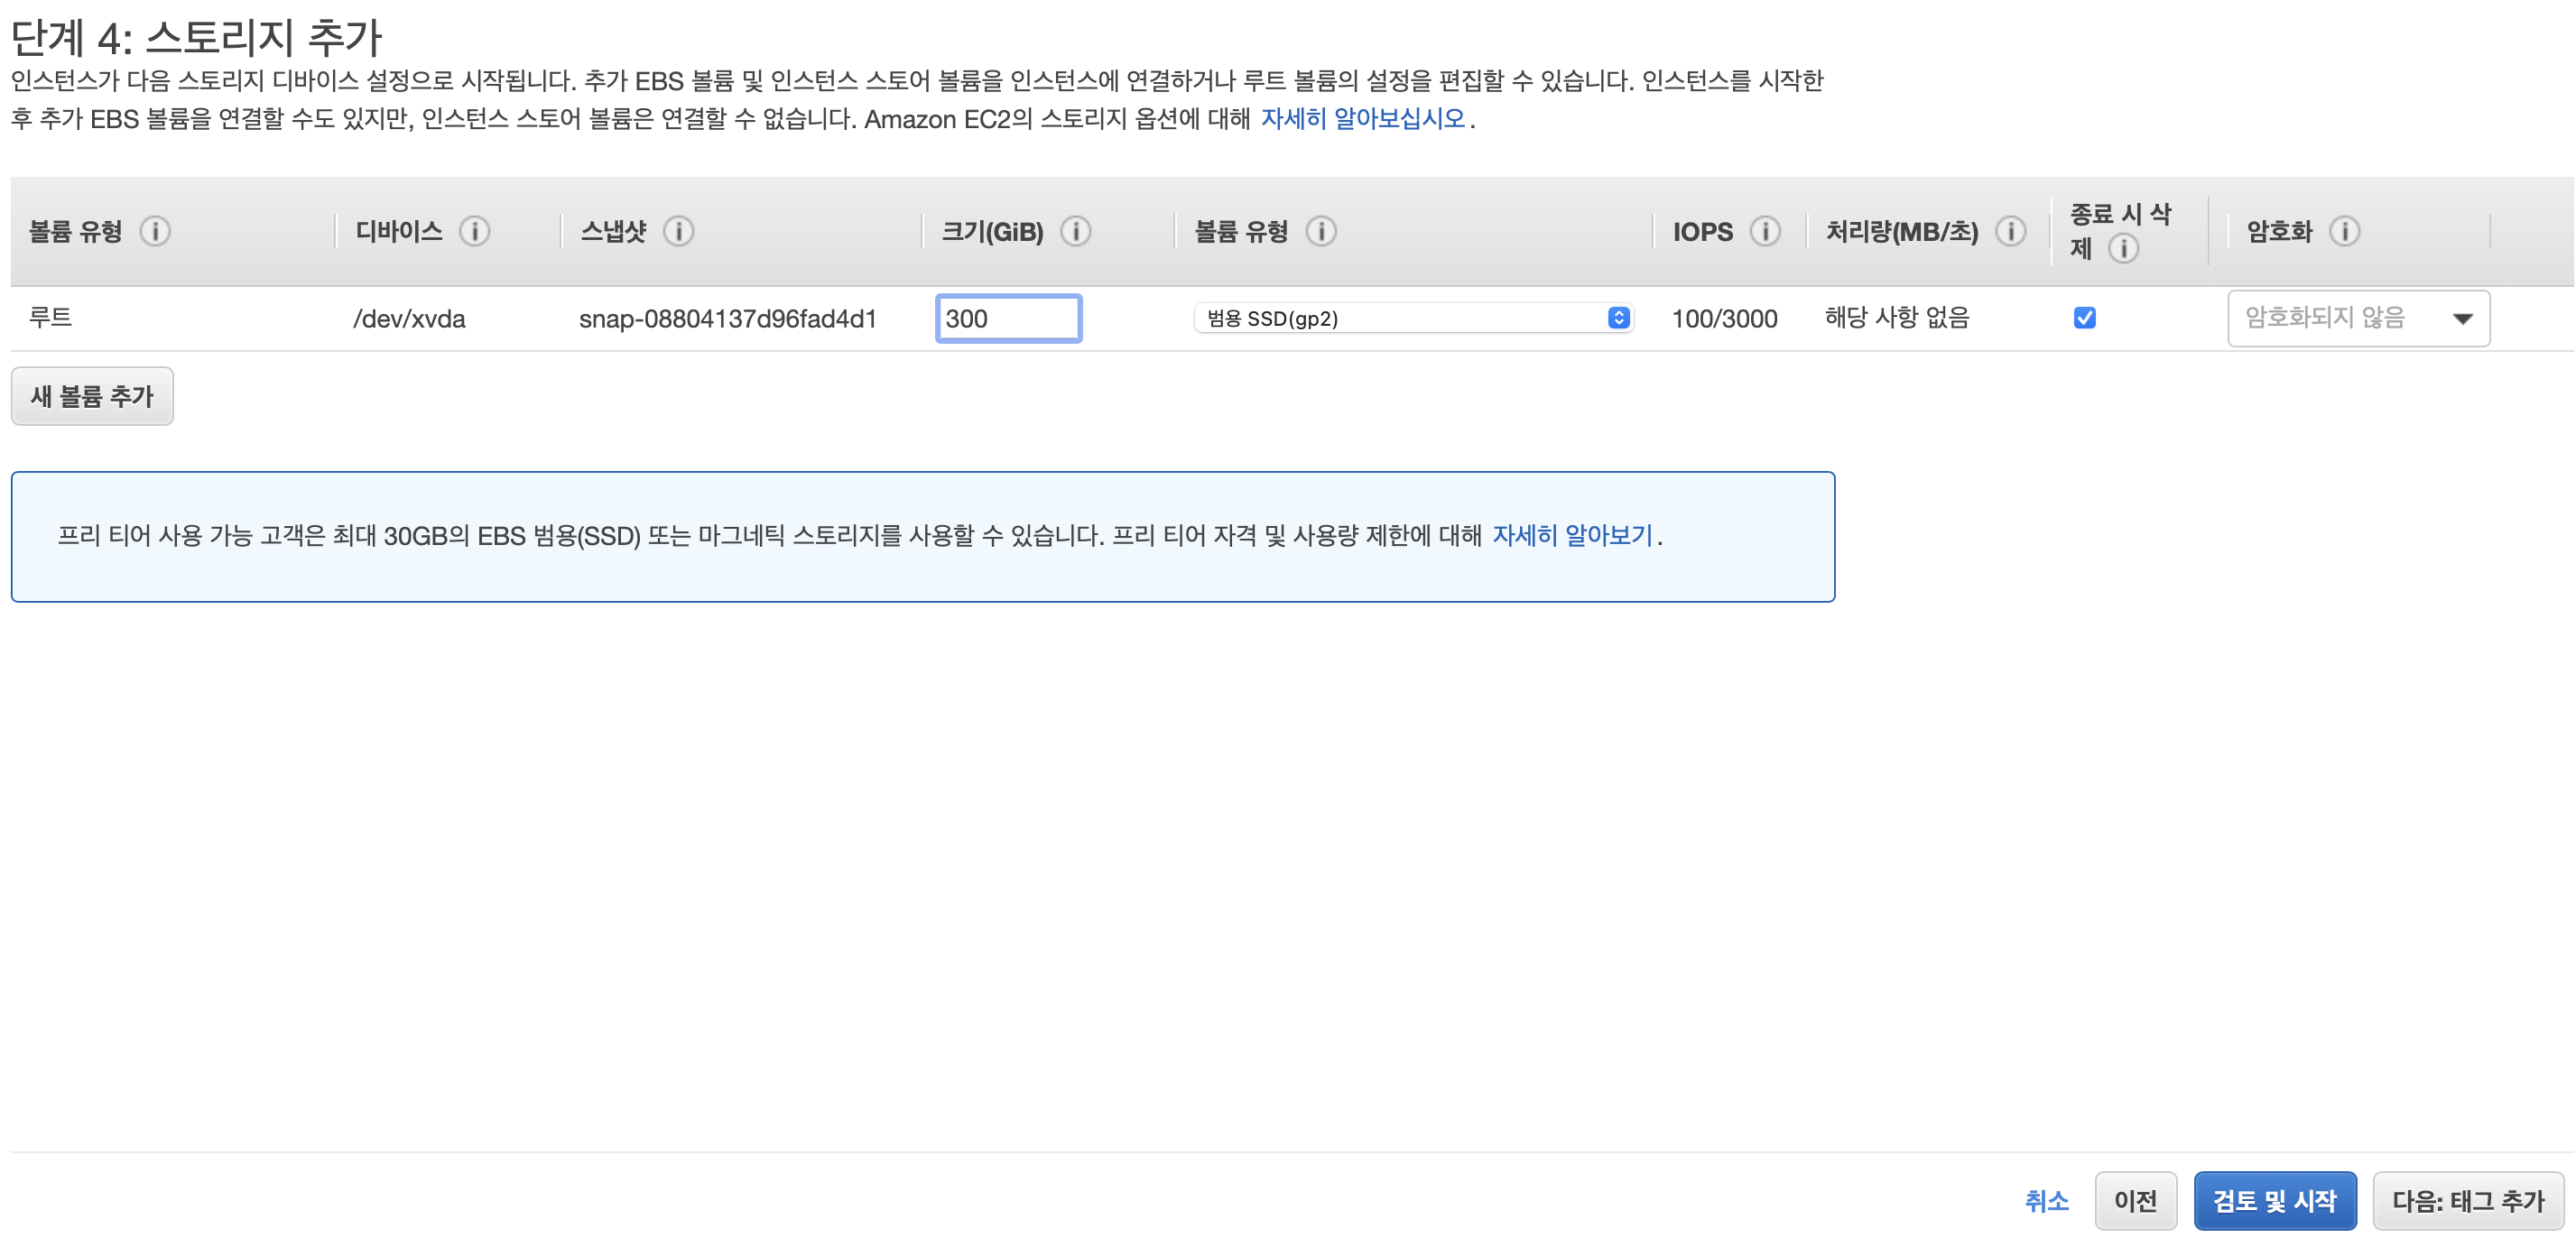Click the 취소 link
Viewport: 2576px width, 1247px height.
[2046, 1200]
